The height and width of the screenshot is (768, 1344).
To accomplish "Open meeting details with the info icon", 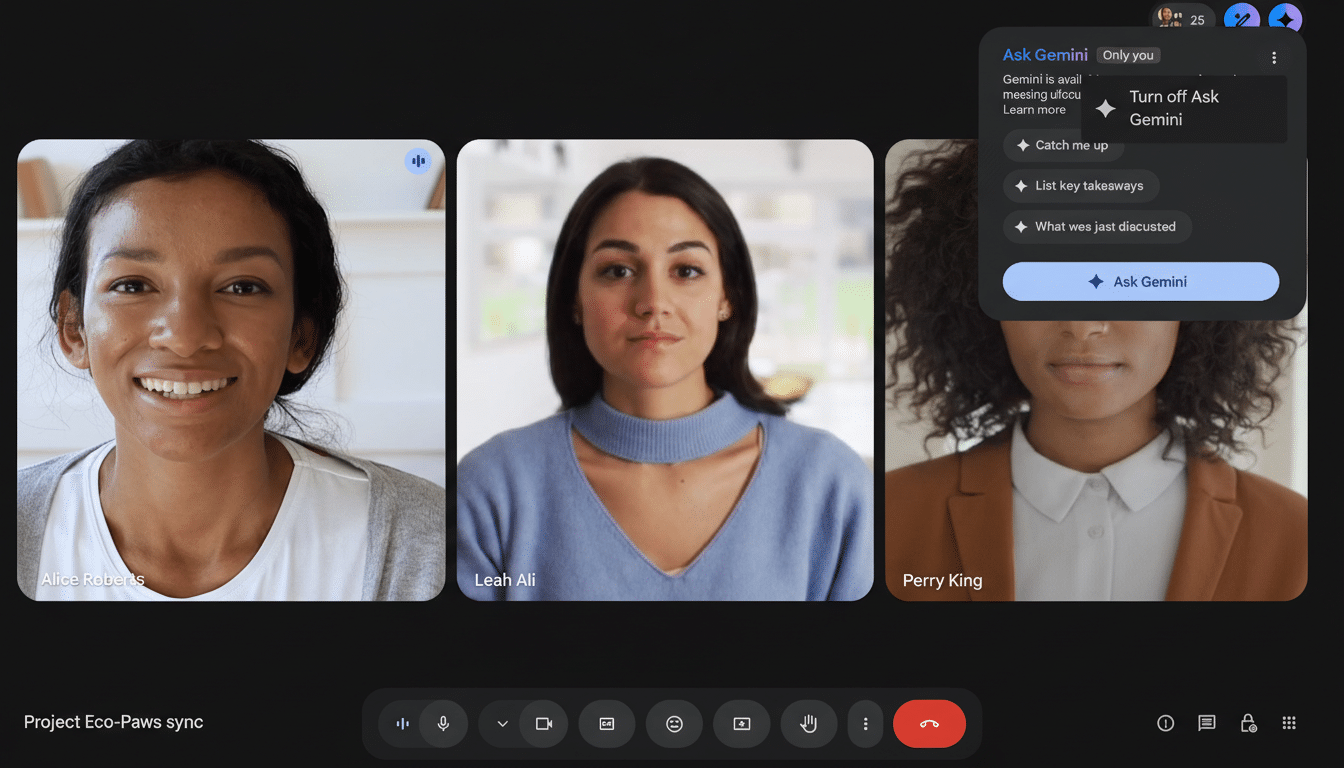I will [1165, 723].
